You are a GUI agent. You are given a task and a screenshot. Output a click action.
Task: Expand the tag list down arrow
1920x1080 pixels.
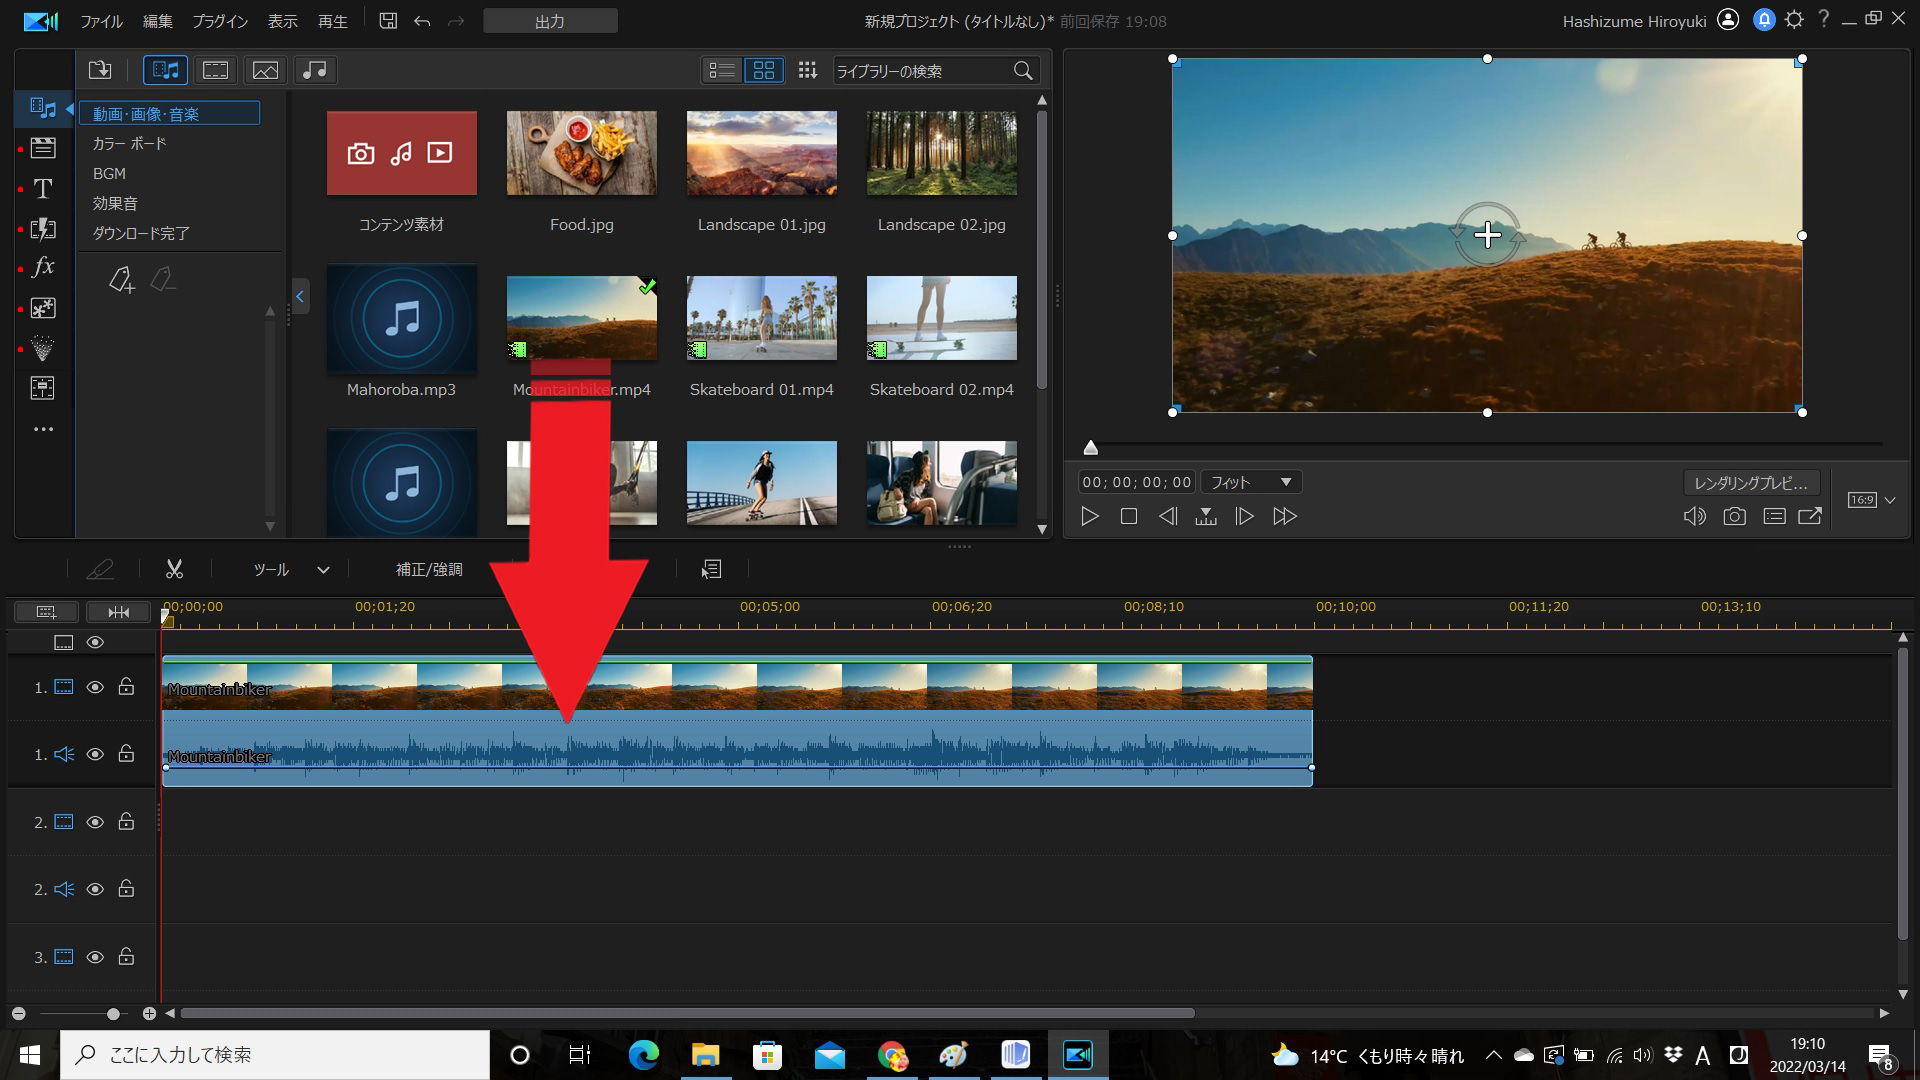click(x=269, y=526)
